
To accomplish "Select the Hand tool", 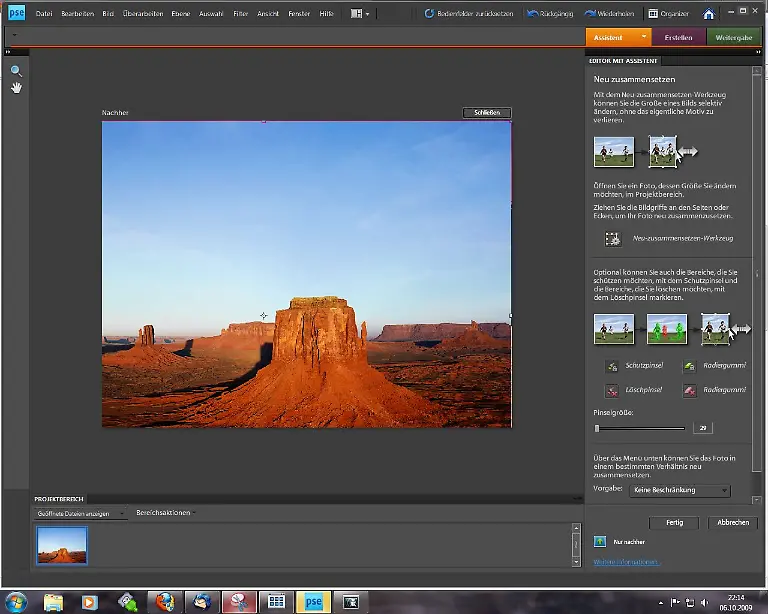I will (16, 88).
